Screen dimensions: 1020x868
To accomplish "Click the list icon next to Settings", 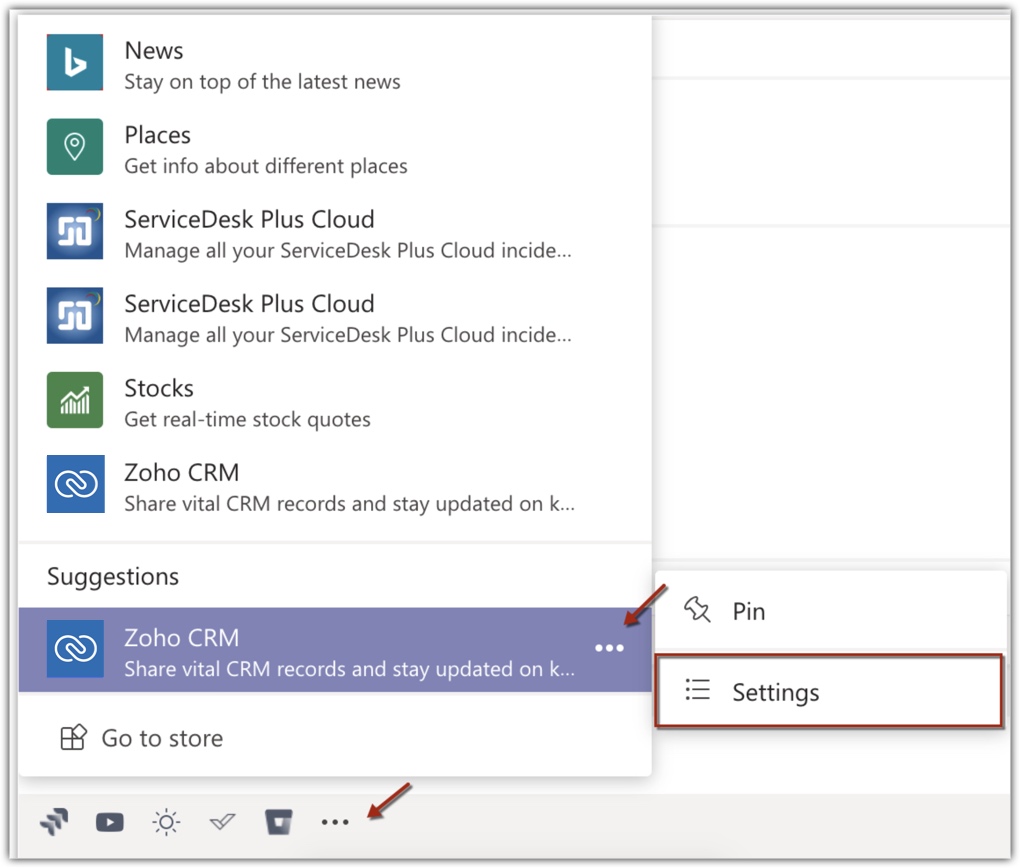I will coord(697,690).
